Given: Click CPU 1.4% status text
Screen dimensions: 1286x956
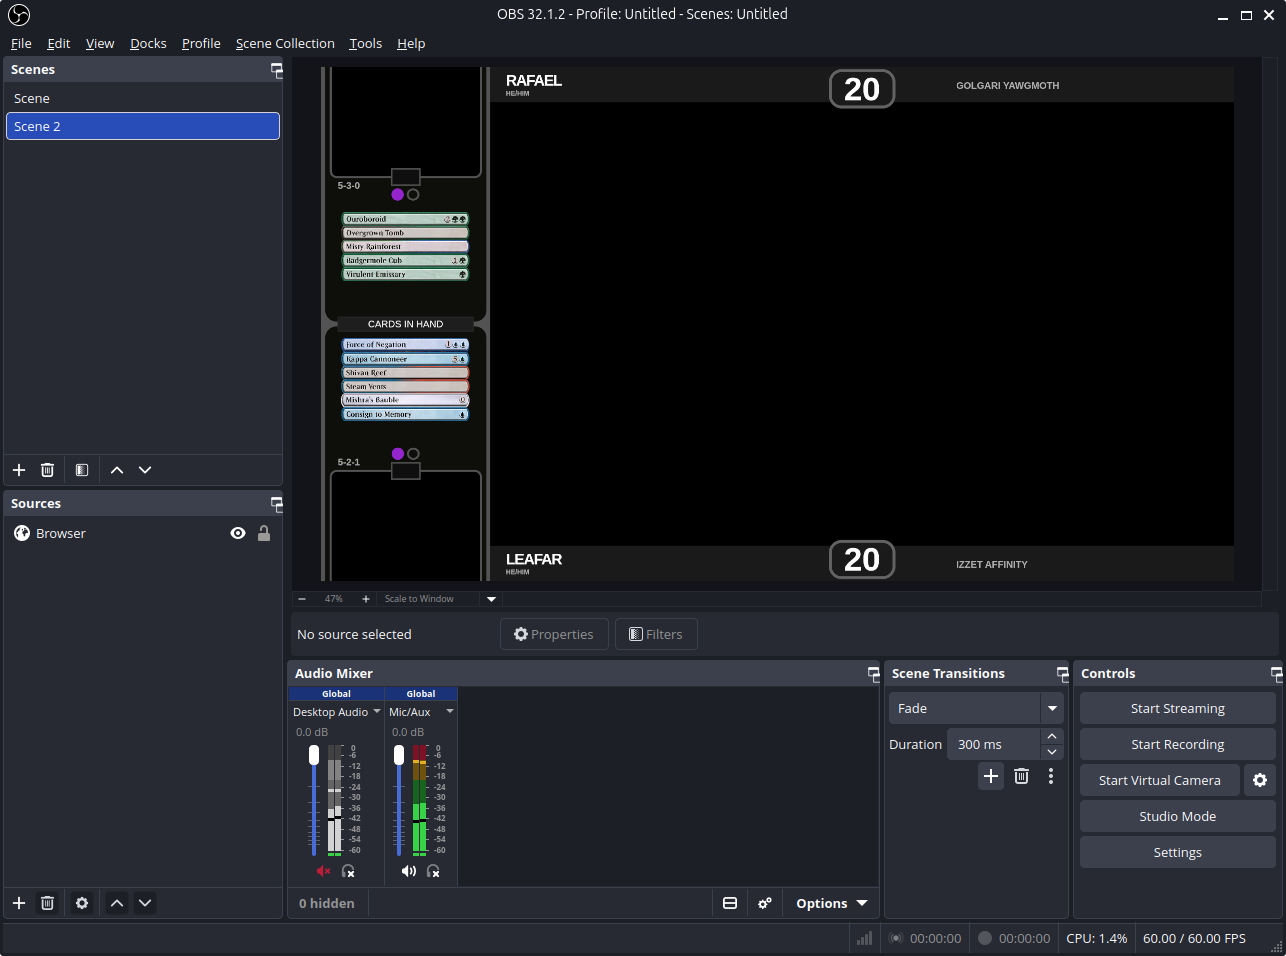Looking at the screenshot, I should [1096, 938].
